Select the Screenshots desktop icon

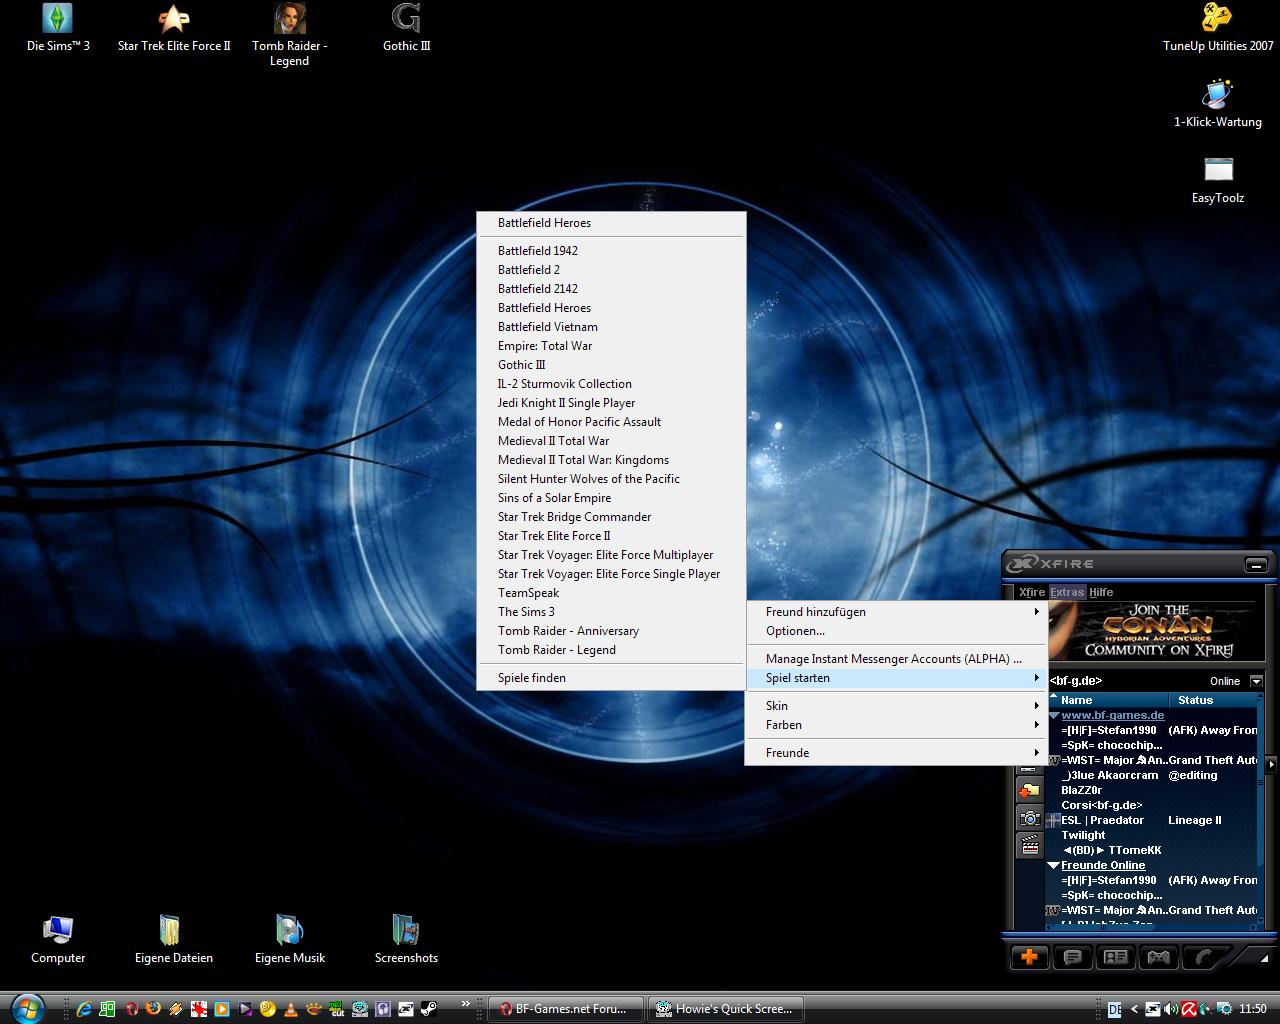pyautogui.click(x=406, y=940)
